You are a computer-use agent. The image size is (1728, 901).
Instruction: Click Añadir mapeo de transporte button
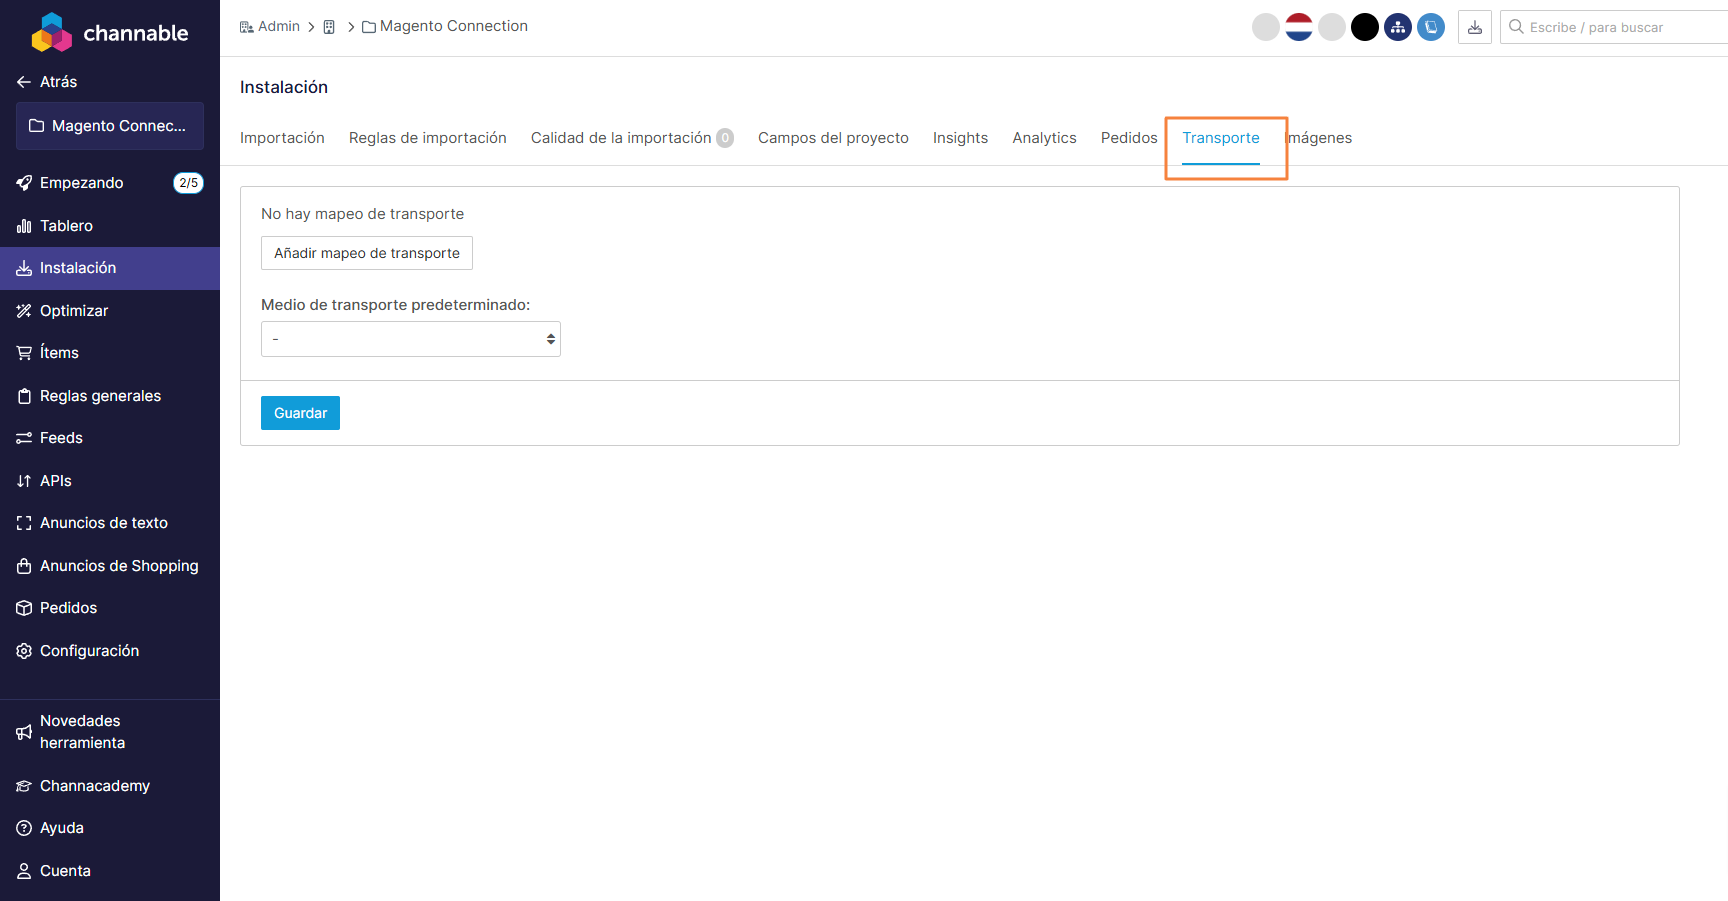pyautogui.click(x=367, y=253)
